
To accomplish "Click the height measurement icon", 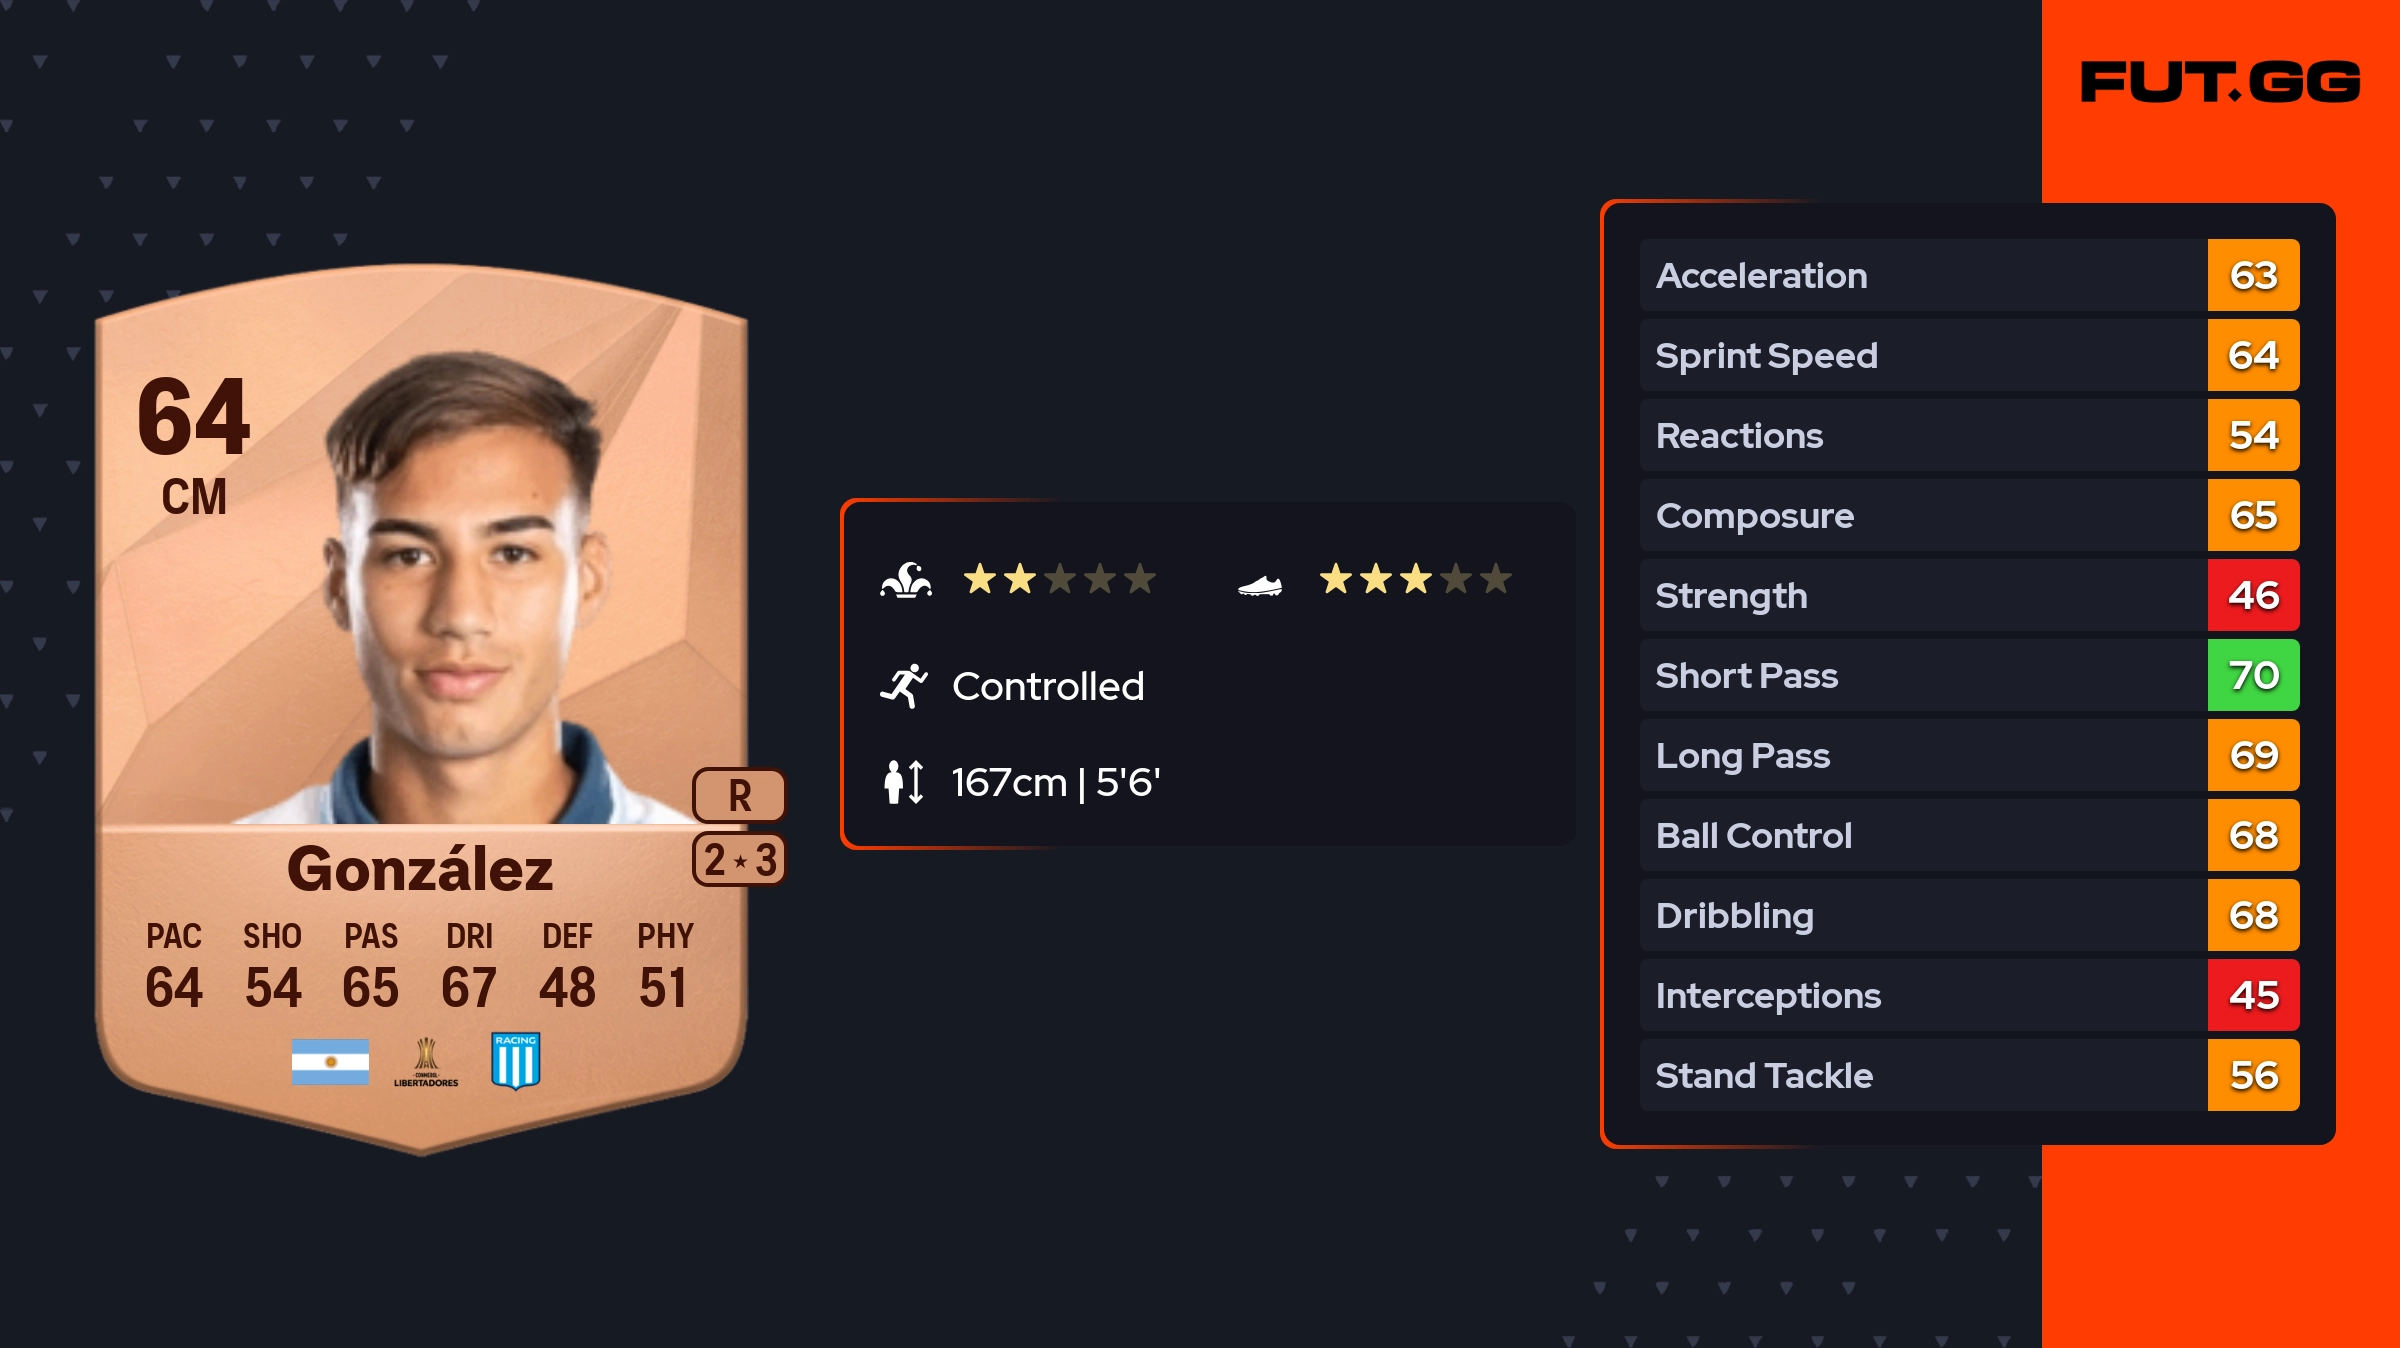I will pyautogui.click(x=904, y=782).
